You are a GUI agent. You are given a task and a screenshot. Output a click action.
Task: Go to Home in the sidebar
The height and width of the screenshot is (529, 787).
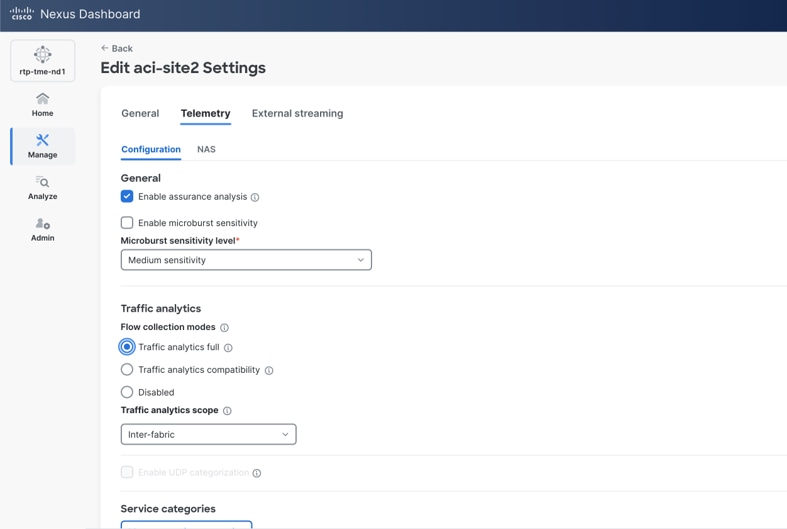[43, 104]
